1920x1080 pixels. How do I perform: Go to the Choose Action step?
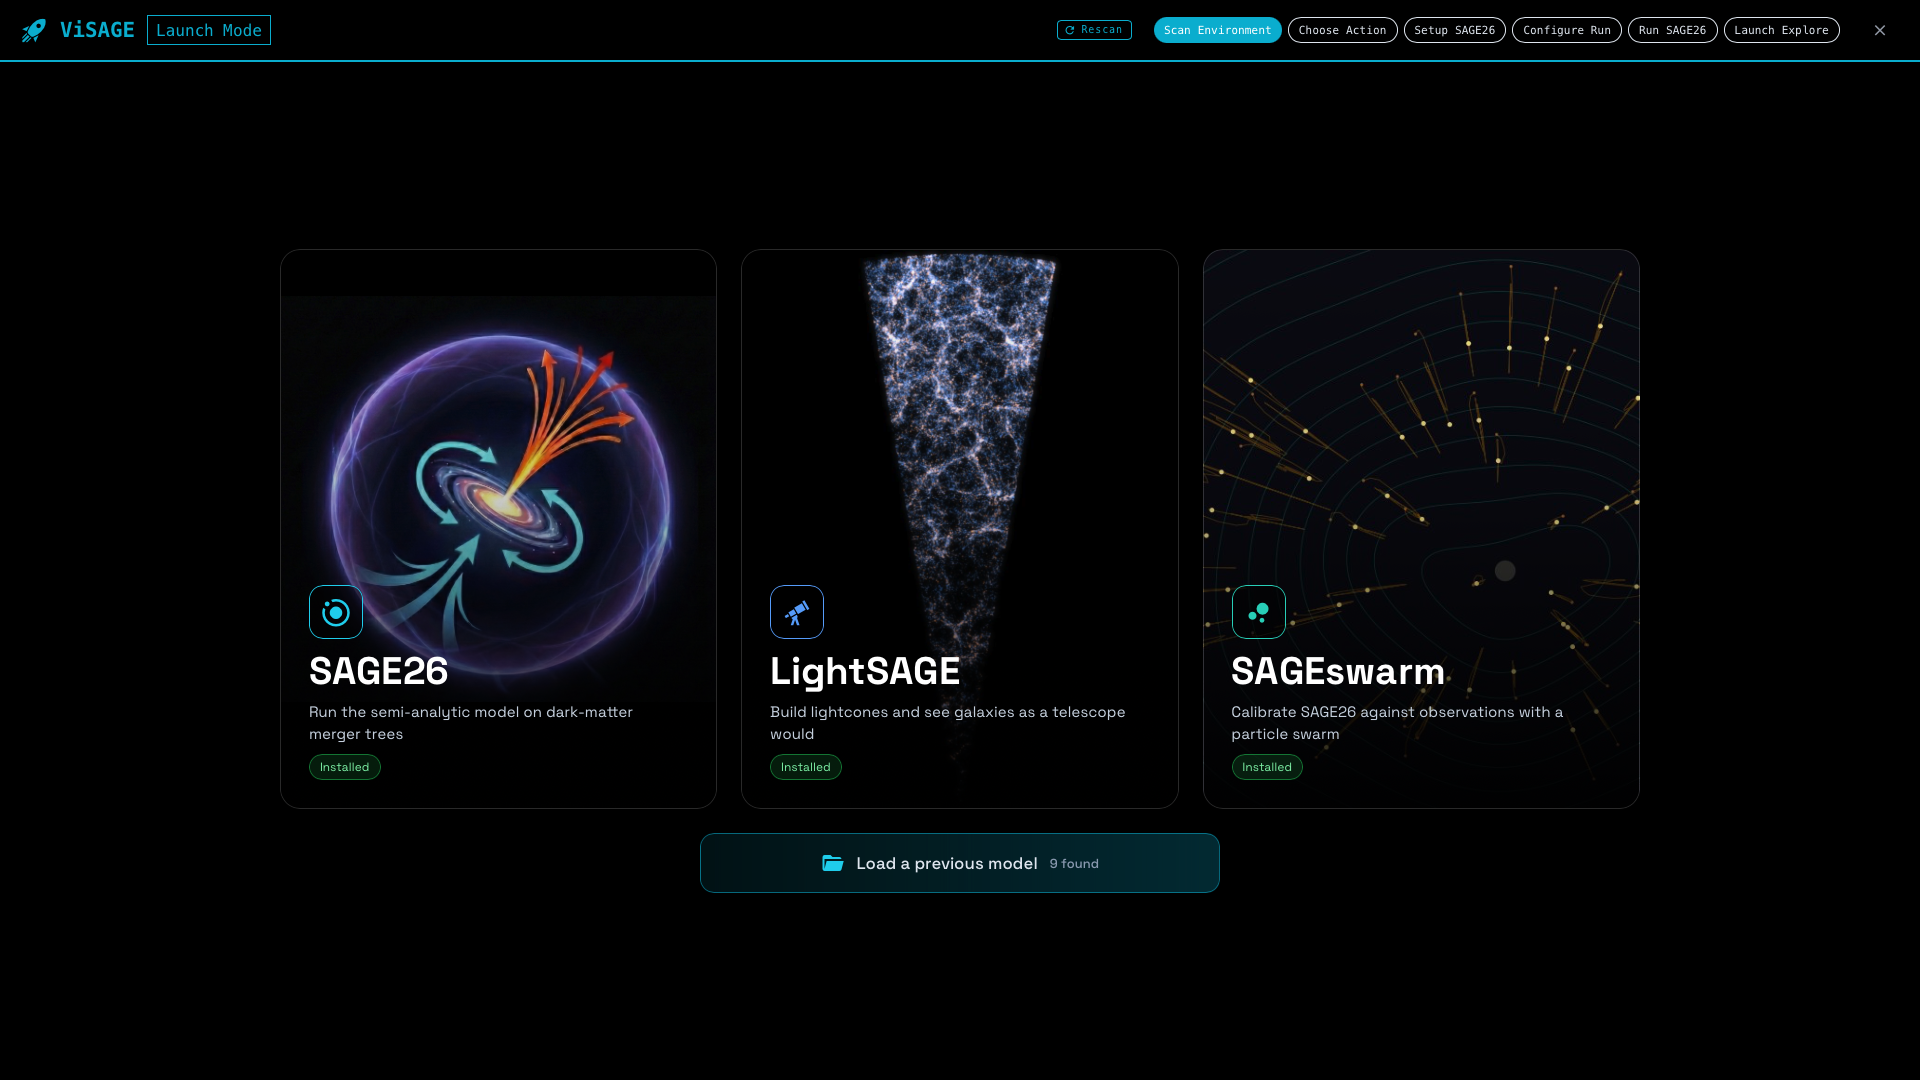point(1342,30)
